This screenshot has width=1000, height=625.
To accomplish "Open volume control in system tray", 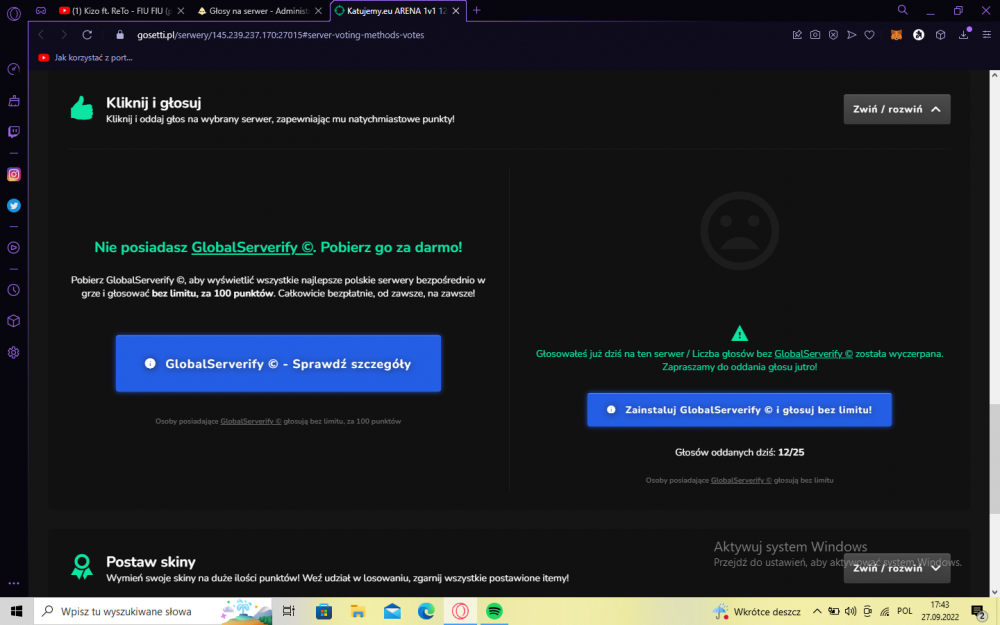I will point(850,611).
